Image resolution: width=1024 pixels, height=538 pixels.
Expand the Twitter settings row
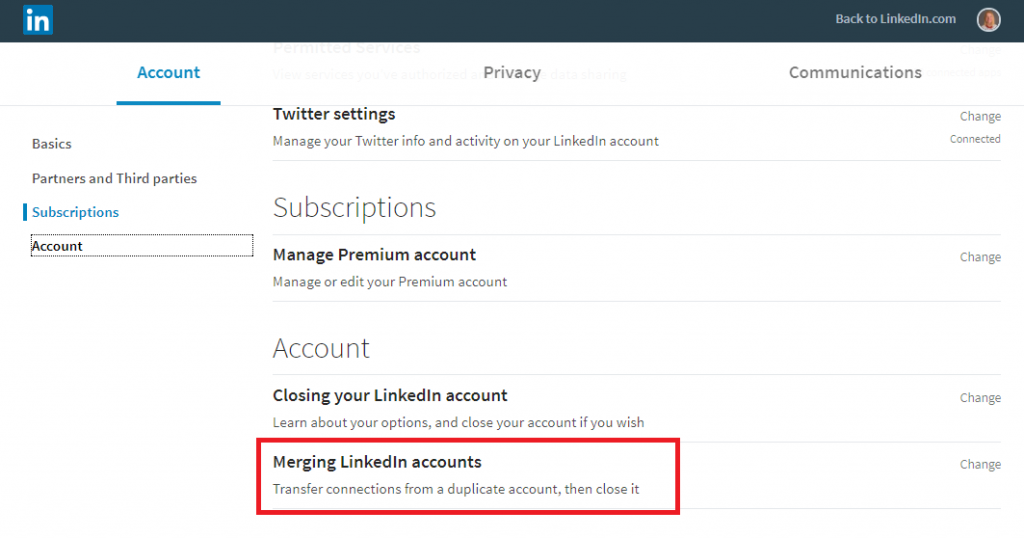pos(334,114)
